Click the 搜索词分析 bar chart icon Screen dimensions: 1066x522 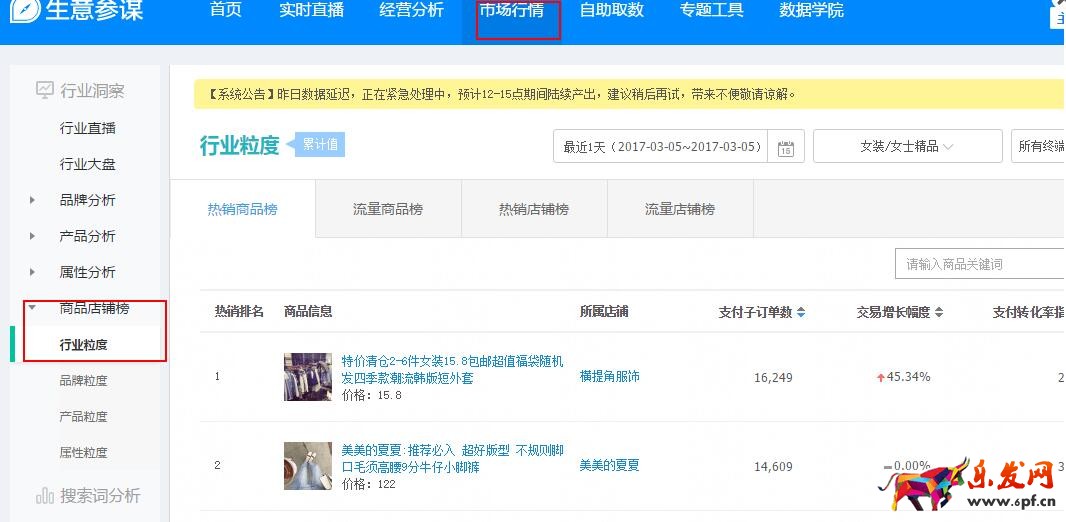[x=45, y=495]
